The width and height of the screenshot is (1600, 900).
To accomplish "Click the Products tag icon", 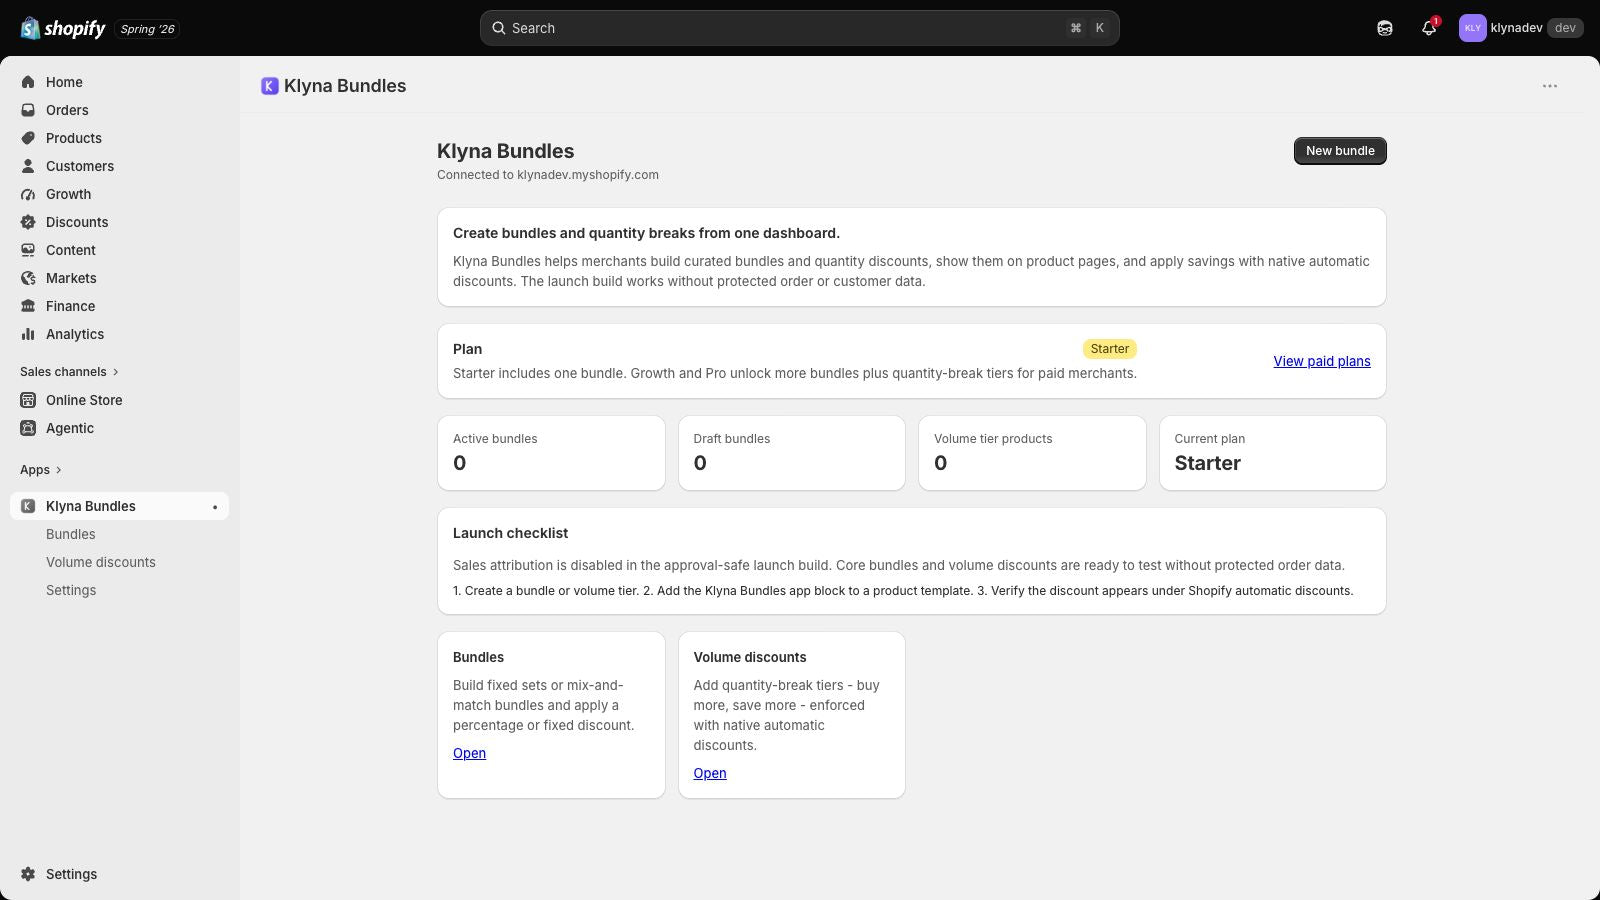I will point(28,138).
